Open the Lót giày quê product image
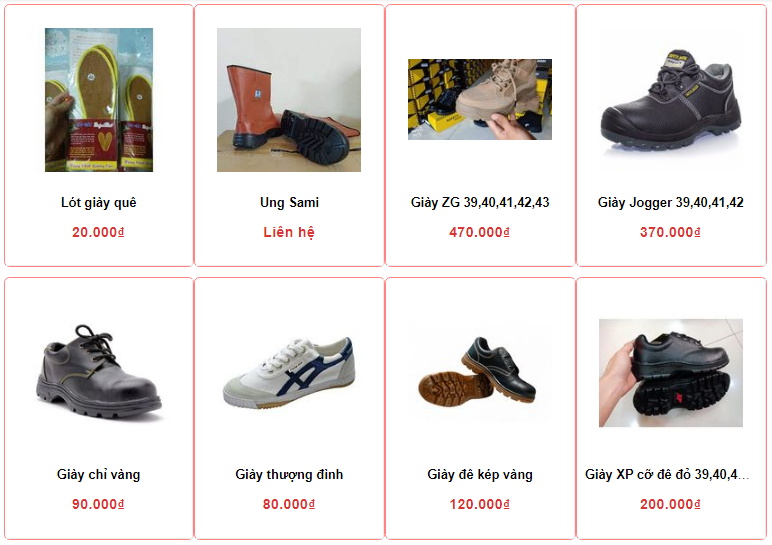The width and height of the screenshot is (772, 545). tap(99, 100)
